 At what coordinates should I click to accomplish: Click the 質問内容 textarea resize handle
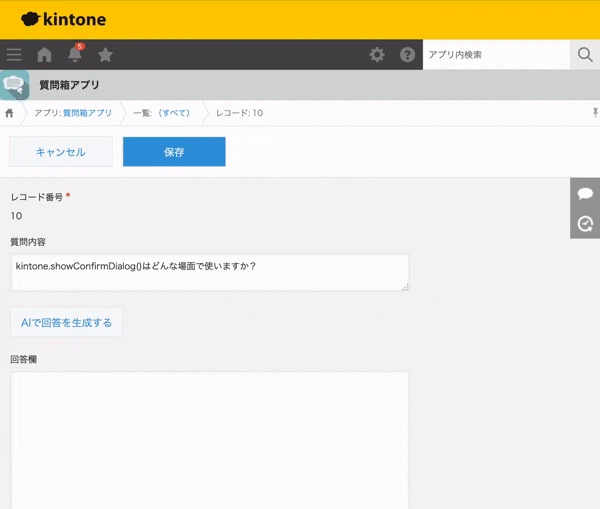[405, 287]
